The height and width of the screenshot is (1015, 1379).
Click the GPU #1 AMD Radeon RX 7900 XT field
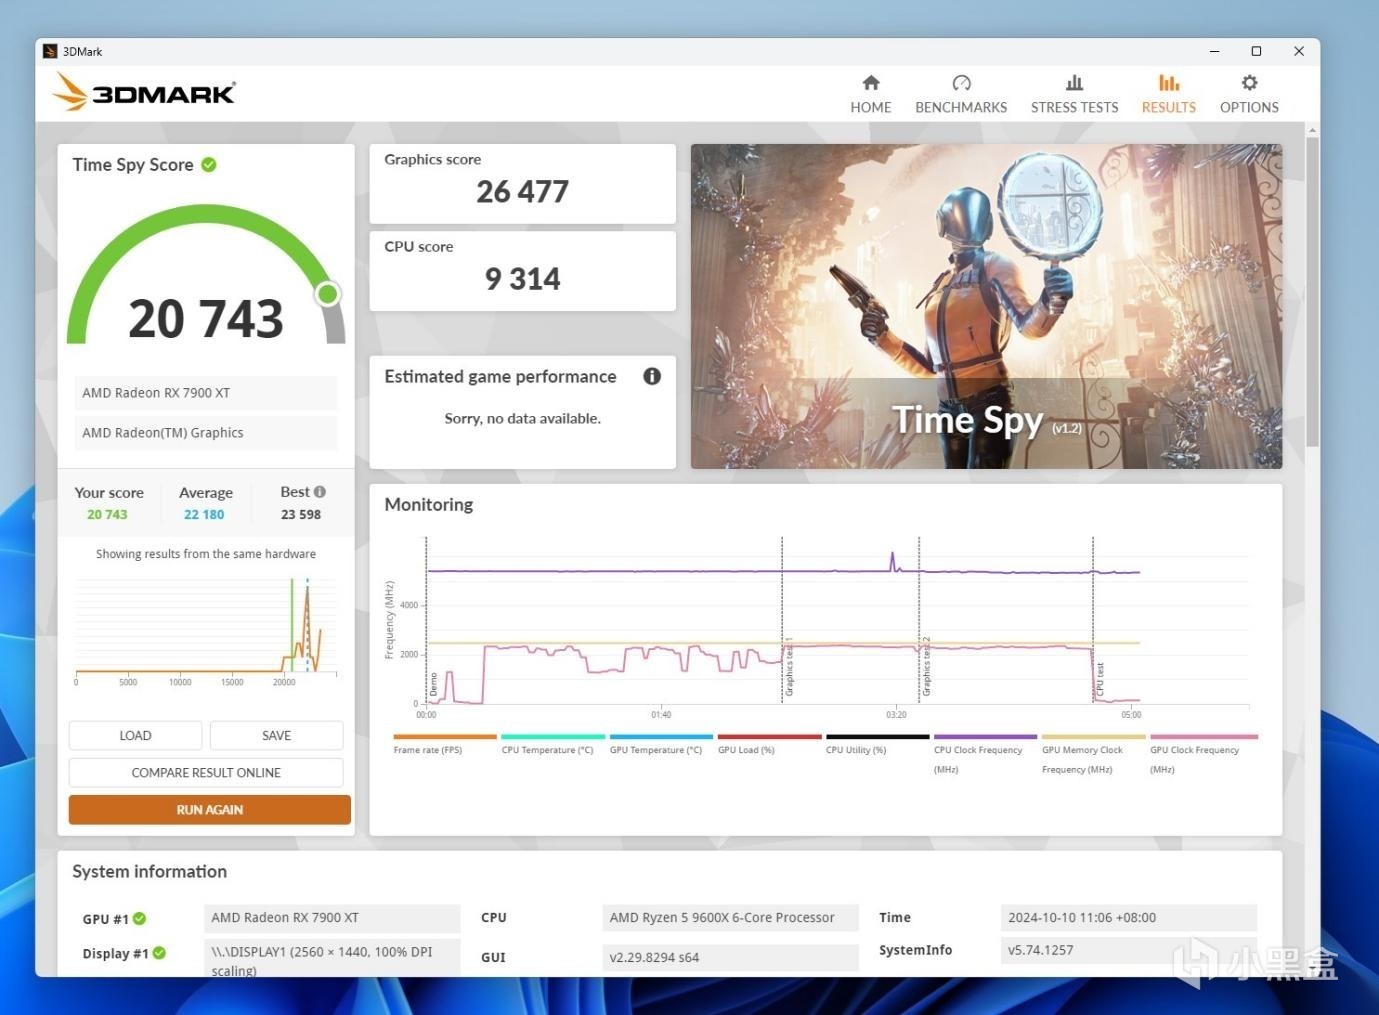coord(332,918)
